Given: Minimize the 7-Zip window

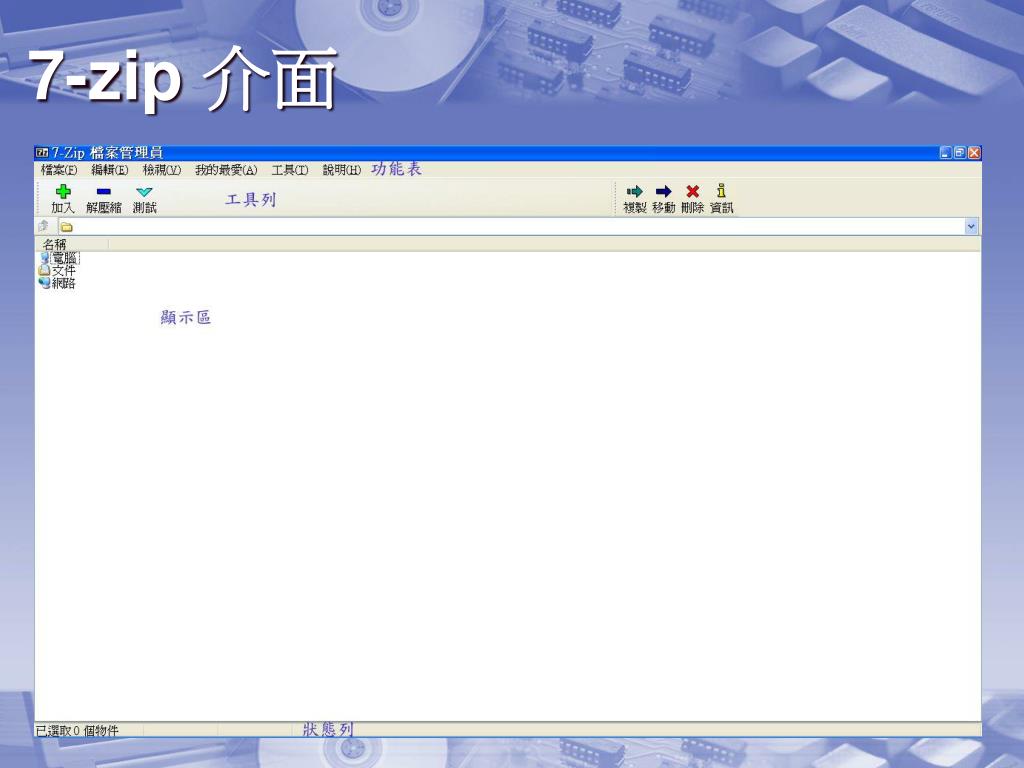Looking at the screenshot, I should click(945, 153).
